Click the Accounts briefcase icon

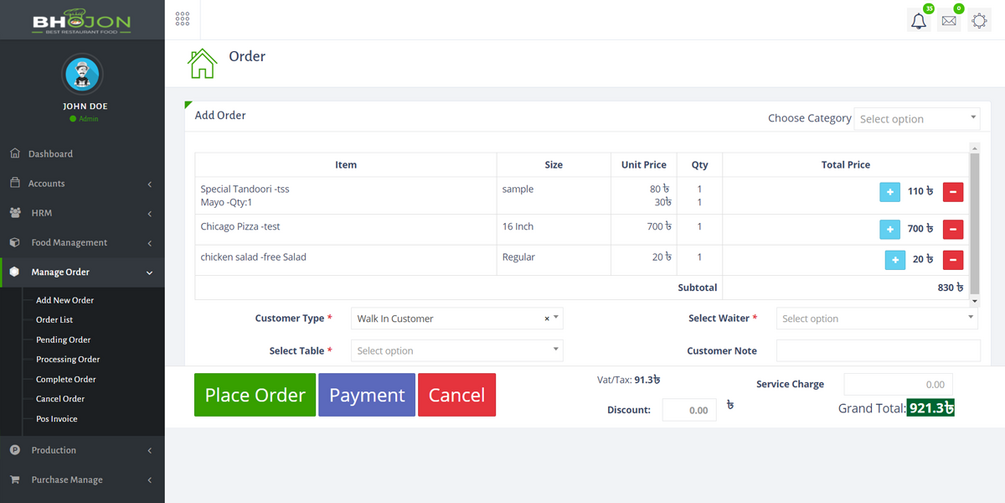pos(15,183)
